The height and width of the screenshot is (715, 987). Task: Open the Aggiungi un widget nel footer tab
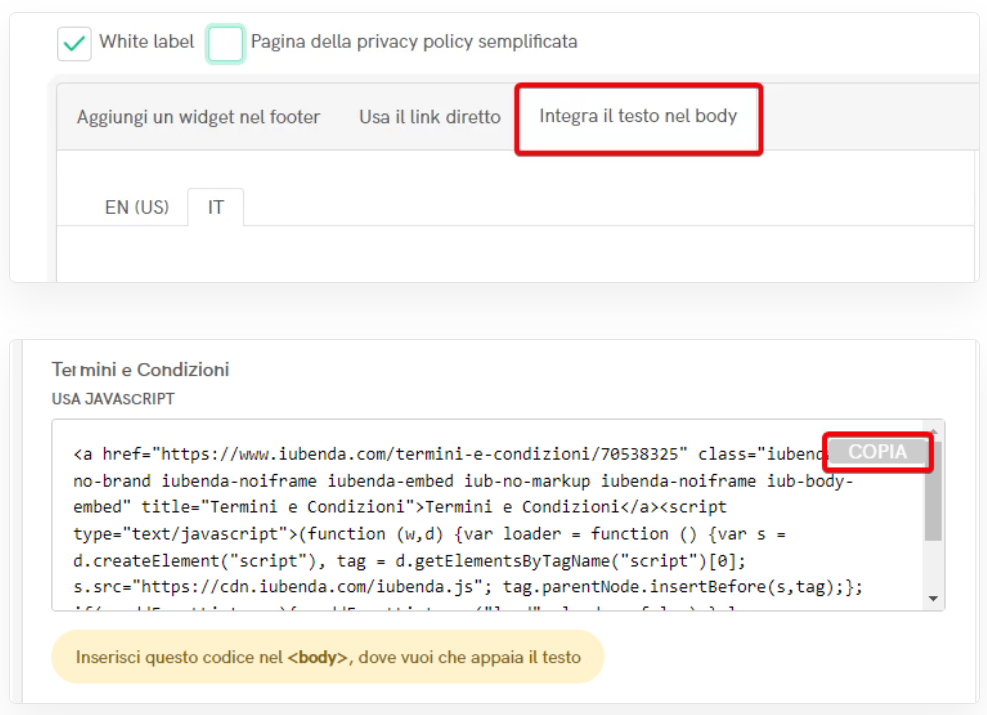coord(198,117)
